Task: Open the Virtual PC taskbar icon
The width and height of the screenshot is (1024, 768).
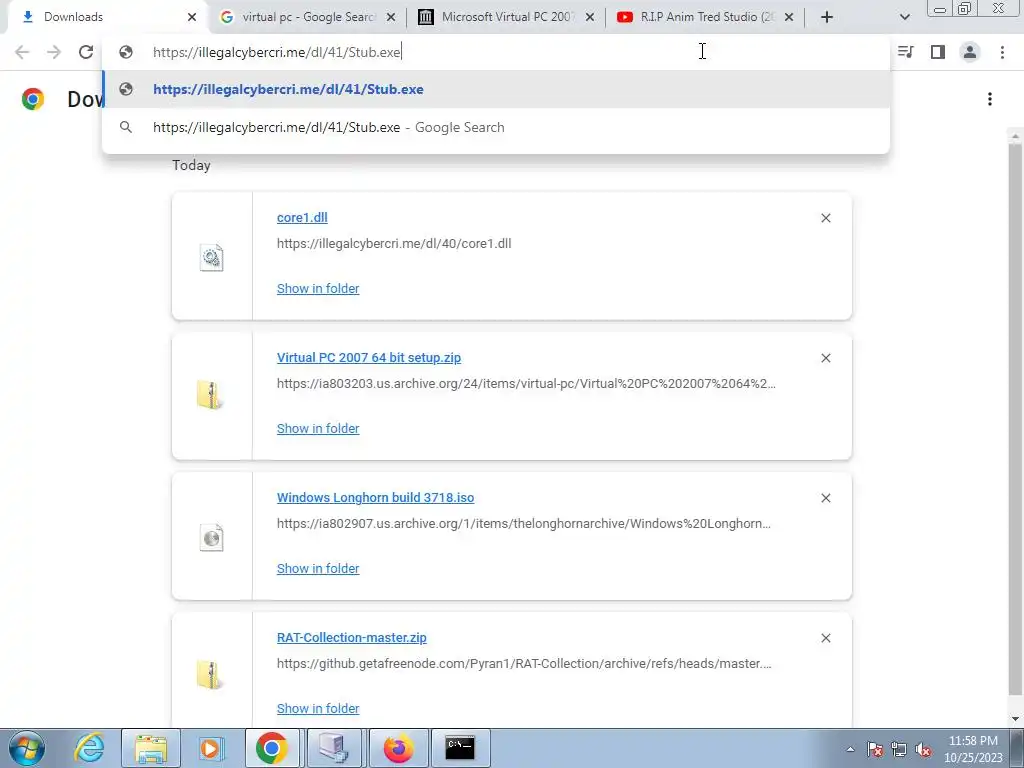Action: pos(334,748)
